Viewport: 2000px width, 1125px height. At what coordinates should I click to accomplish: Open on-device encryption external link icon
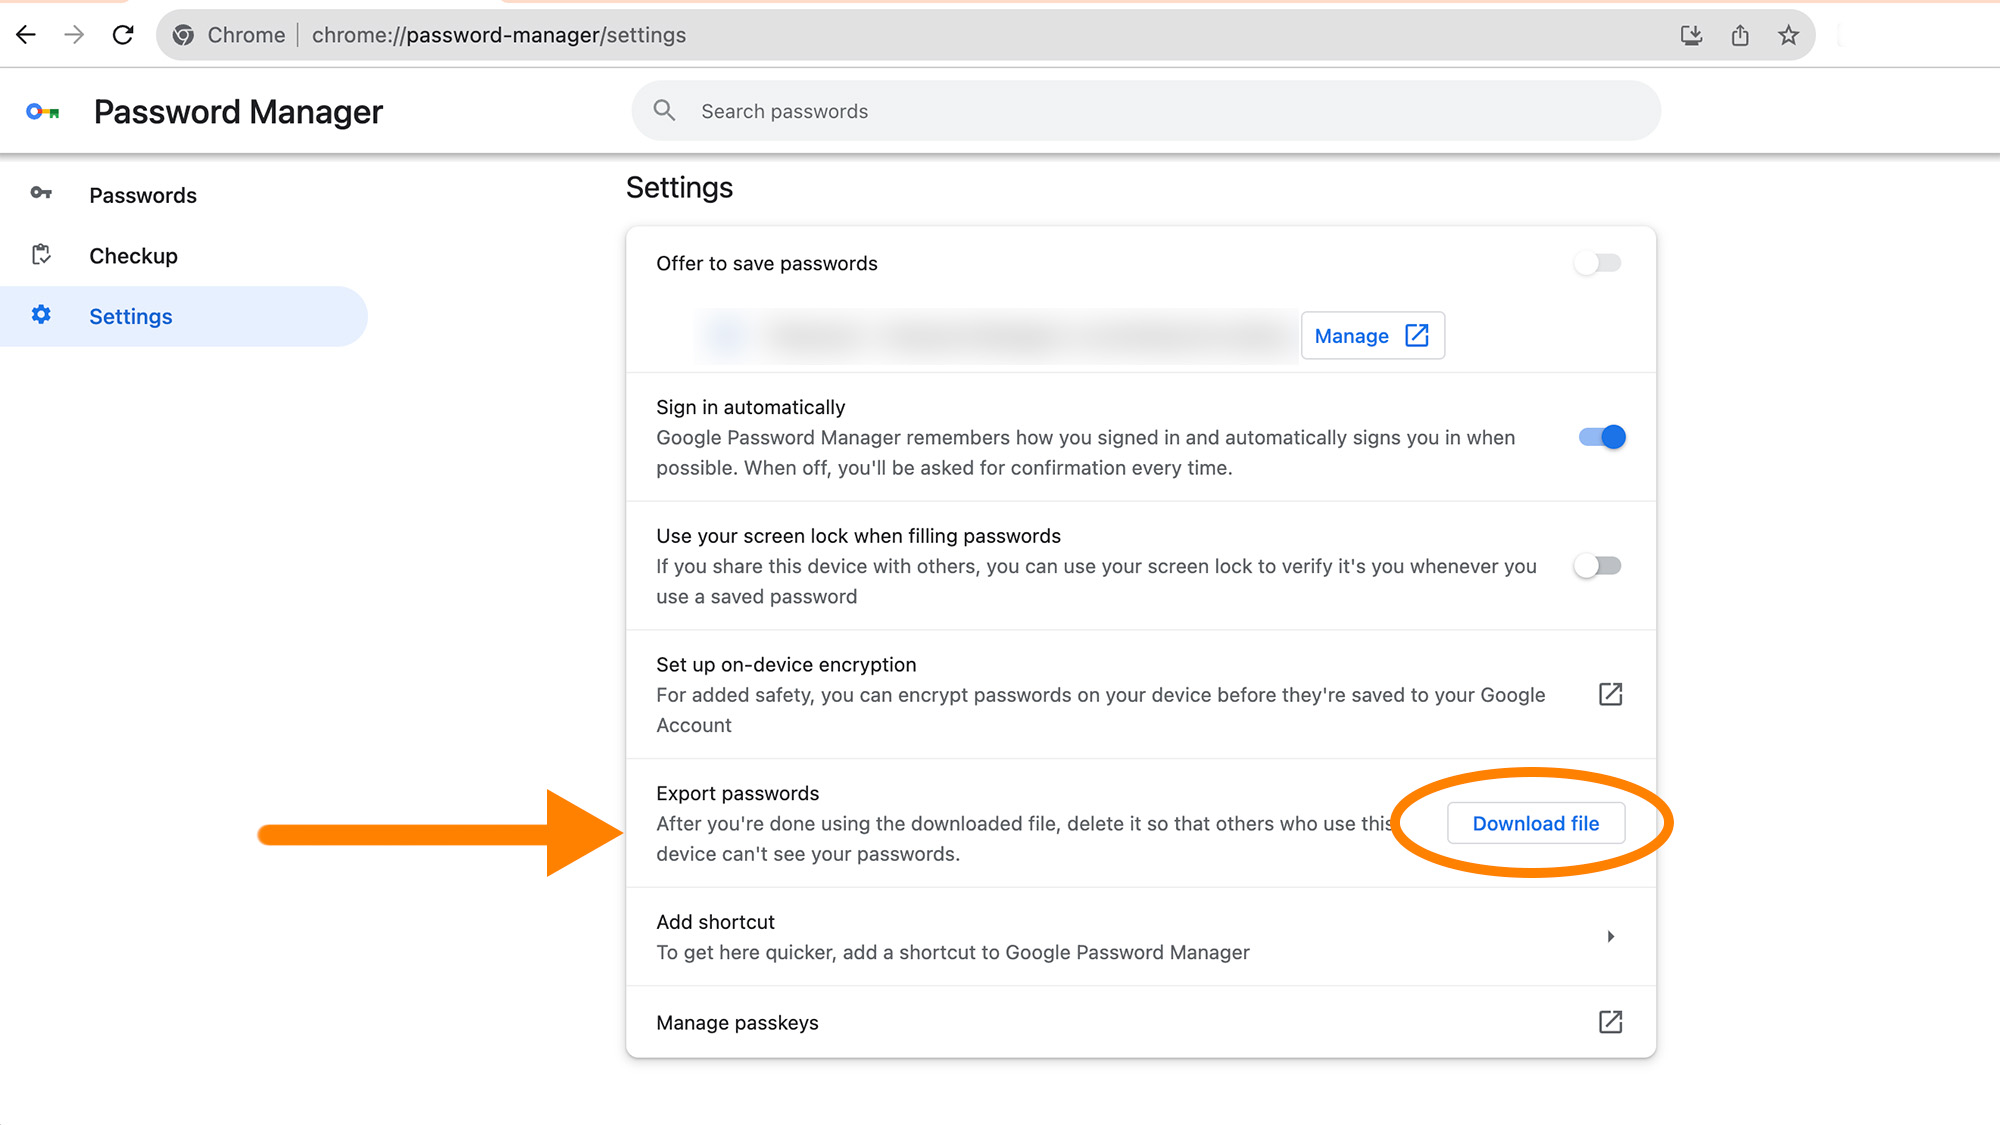(x=1610, y=694)
